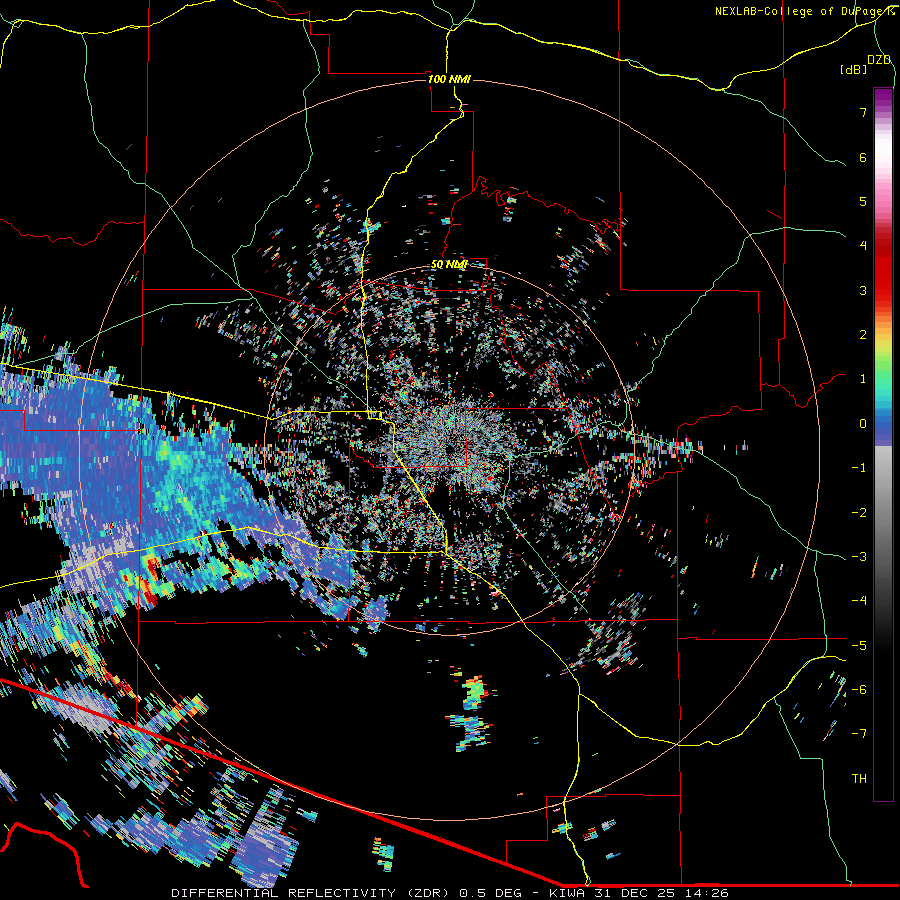Click the -3 value on ZDR scale
The image size is (900, 900).
coord(859,557)
